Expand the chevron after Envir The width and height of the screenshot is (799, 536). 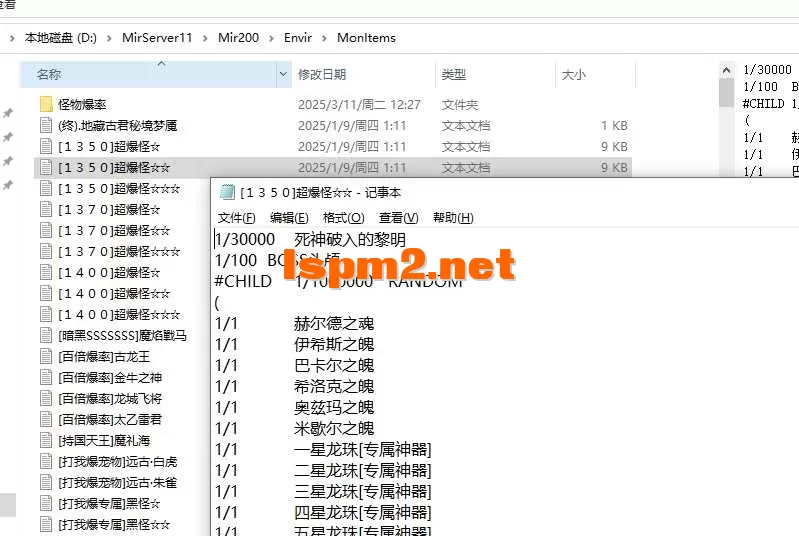point(324,38)
